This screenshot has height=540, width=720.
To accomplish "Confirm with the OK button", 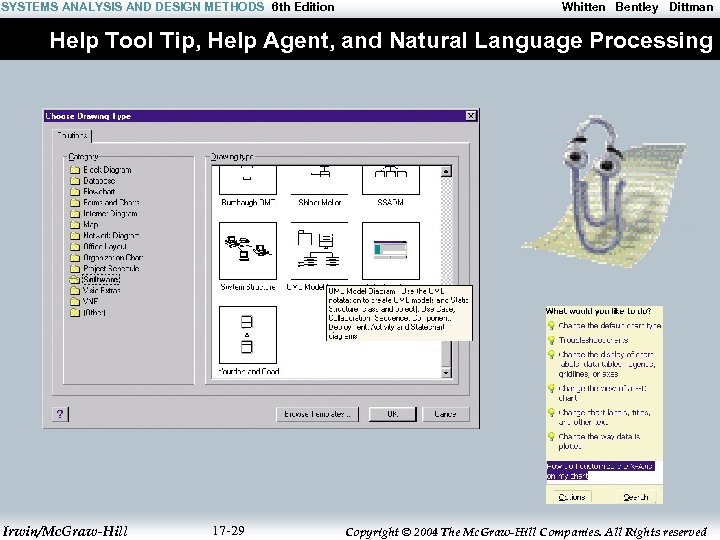I will [x=393, y=414].
